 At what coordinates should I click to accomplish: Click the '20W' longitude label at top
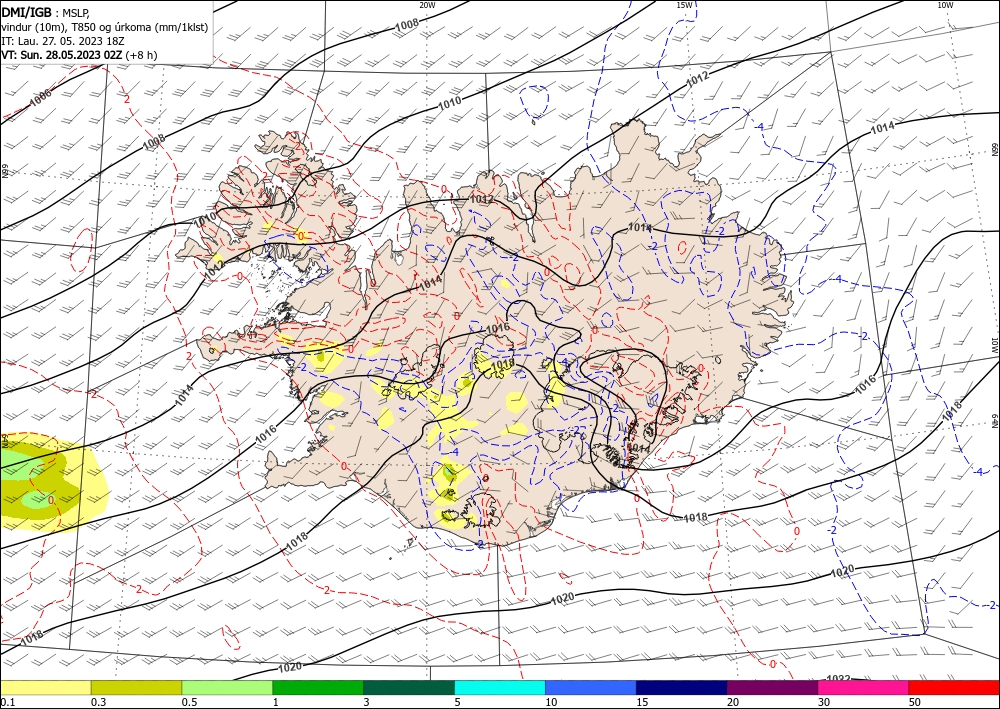pos(427,5)
